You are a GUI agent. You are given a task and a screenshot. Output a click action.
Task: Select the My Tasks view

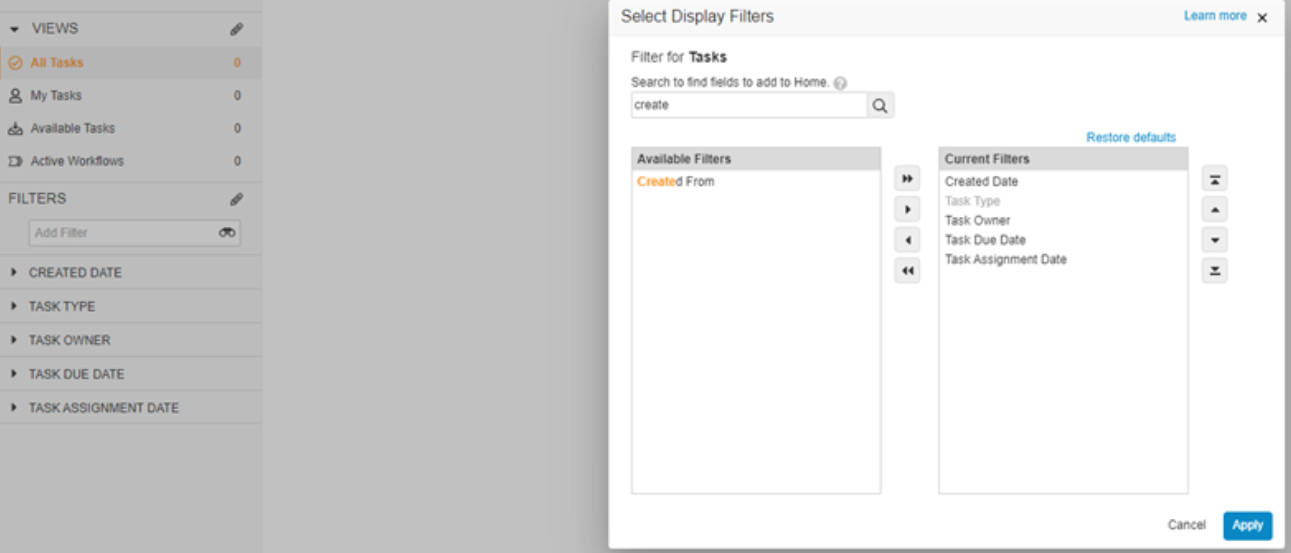pyautogui.click(x=56, y=96)
